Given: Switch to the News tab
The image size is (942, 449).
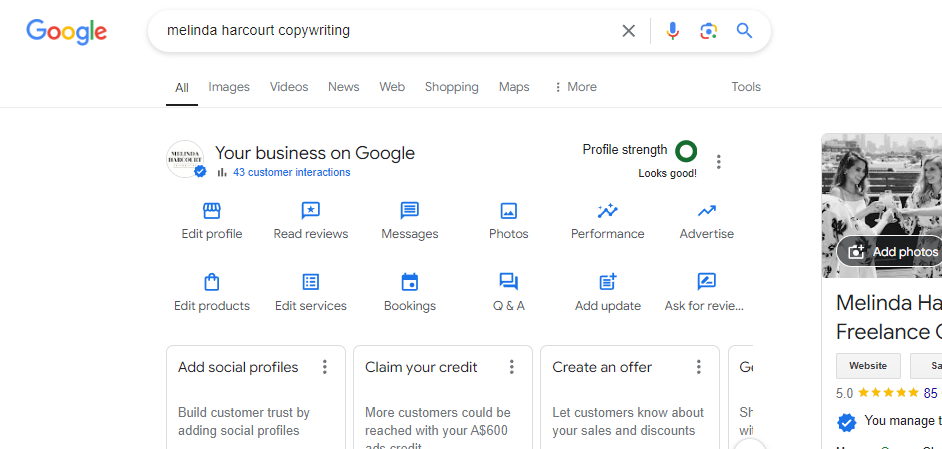Looking at the screenshot, I should point(344,87).
